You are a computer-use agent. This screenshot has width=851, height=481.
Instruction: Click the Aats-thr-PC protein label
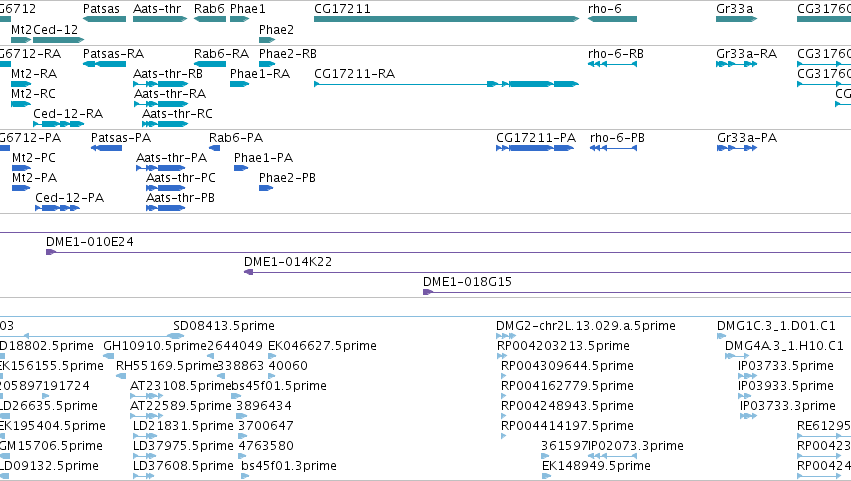pos(181,178)
